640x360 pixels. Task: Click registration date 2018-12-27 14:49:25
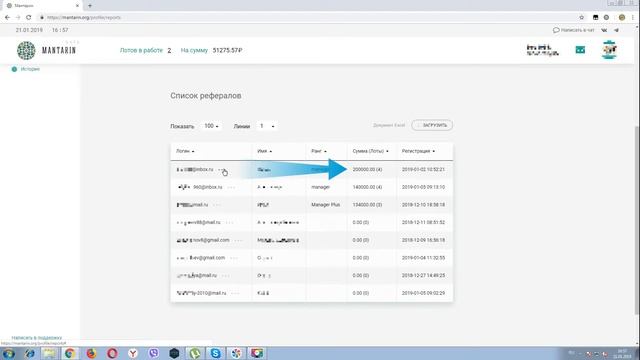tap(423, 276)
